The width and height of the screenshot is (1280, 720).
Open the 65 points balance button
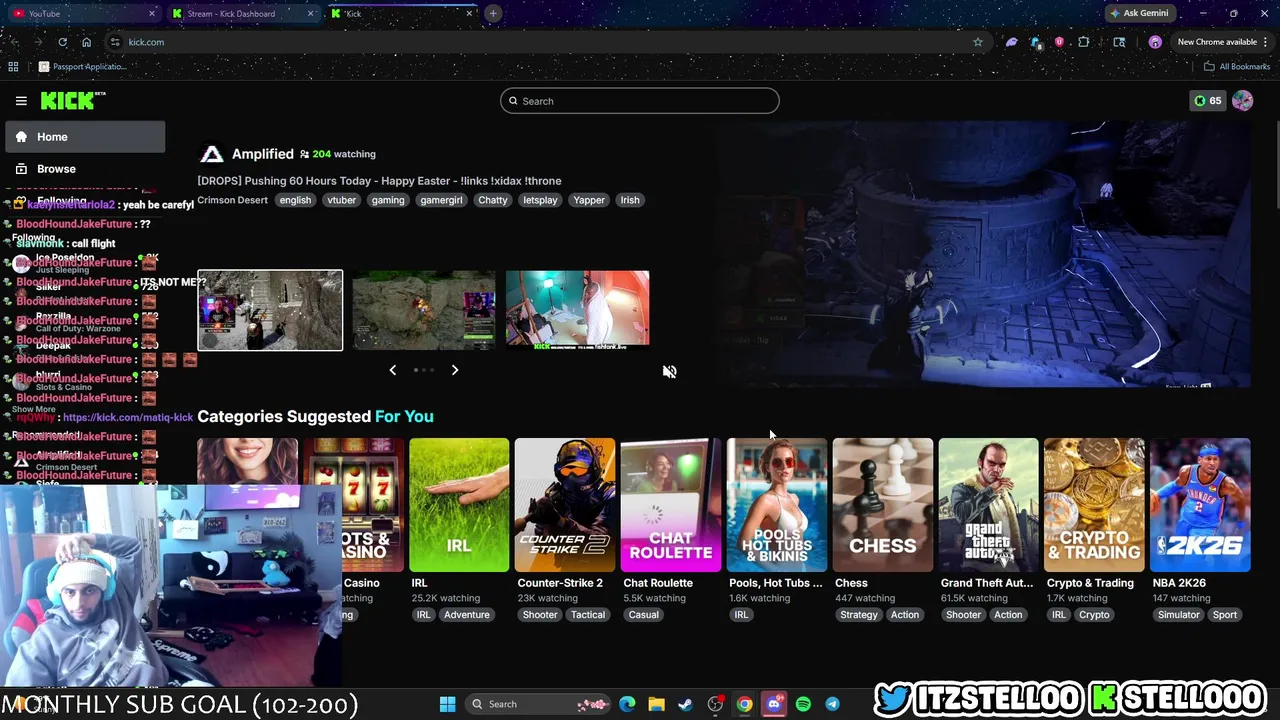click(x=1208, y=101)
